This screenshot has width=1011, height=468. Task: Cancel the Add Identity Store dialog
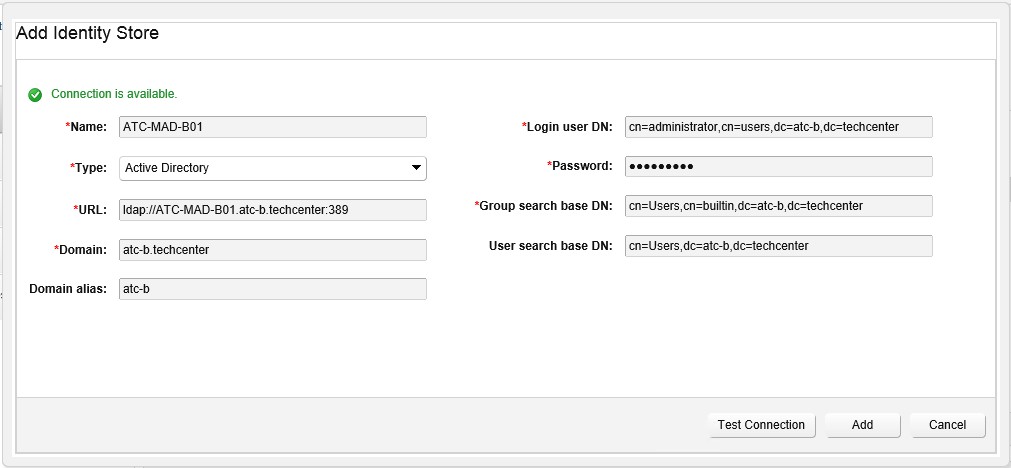coord(947,425)
